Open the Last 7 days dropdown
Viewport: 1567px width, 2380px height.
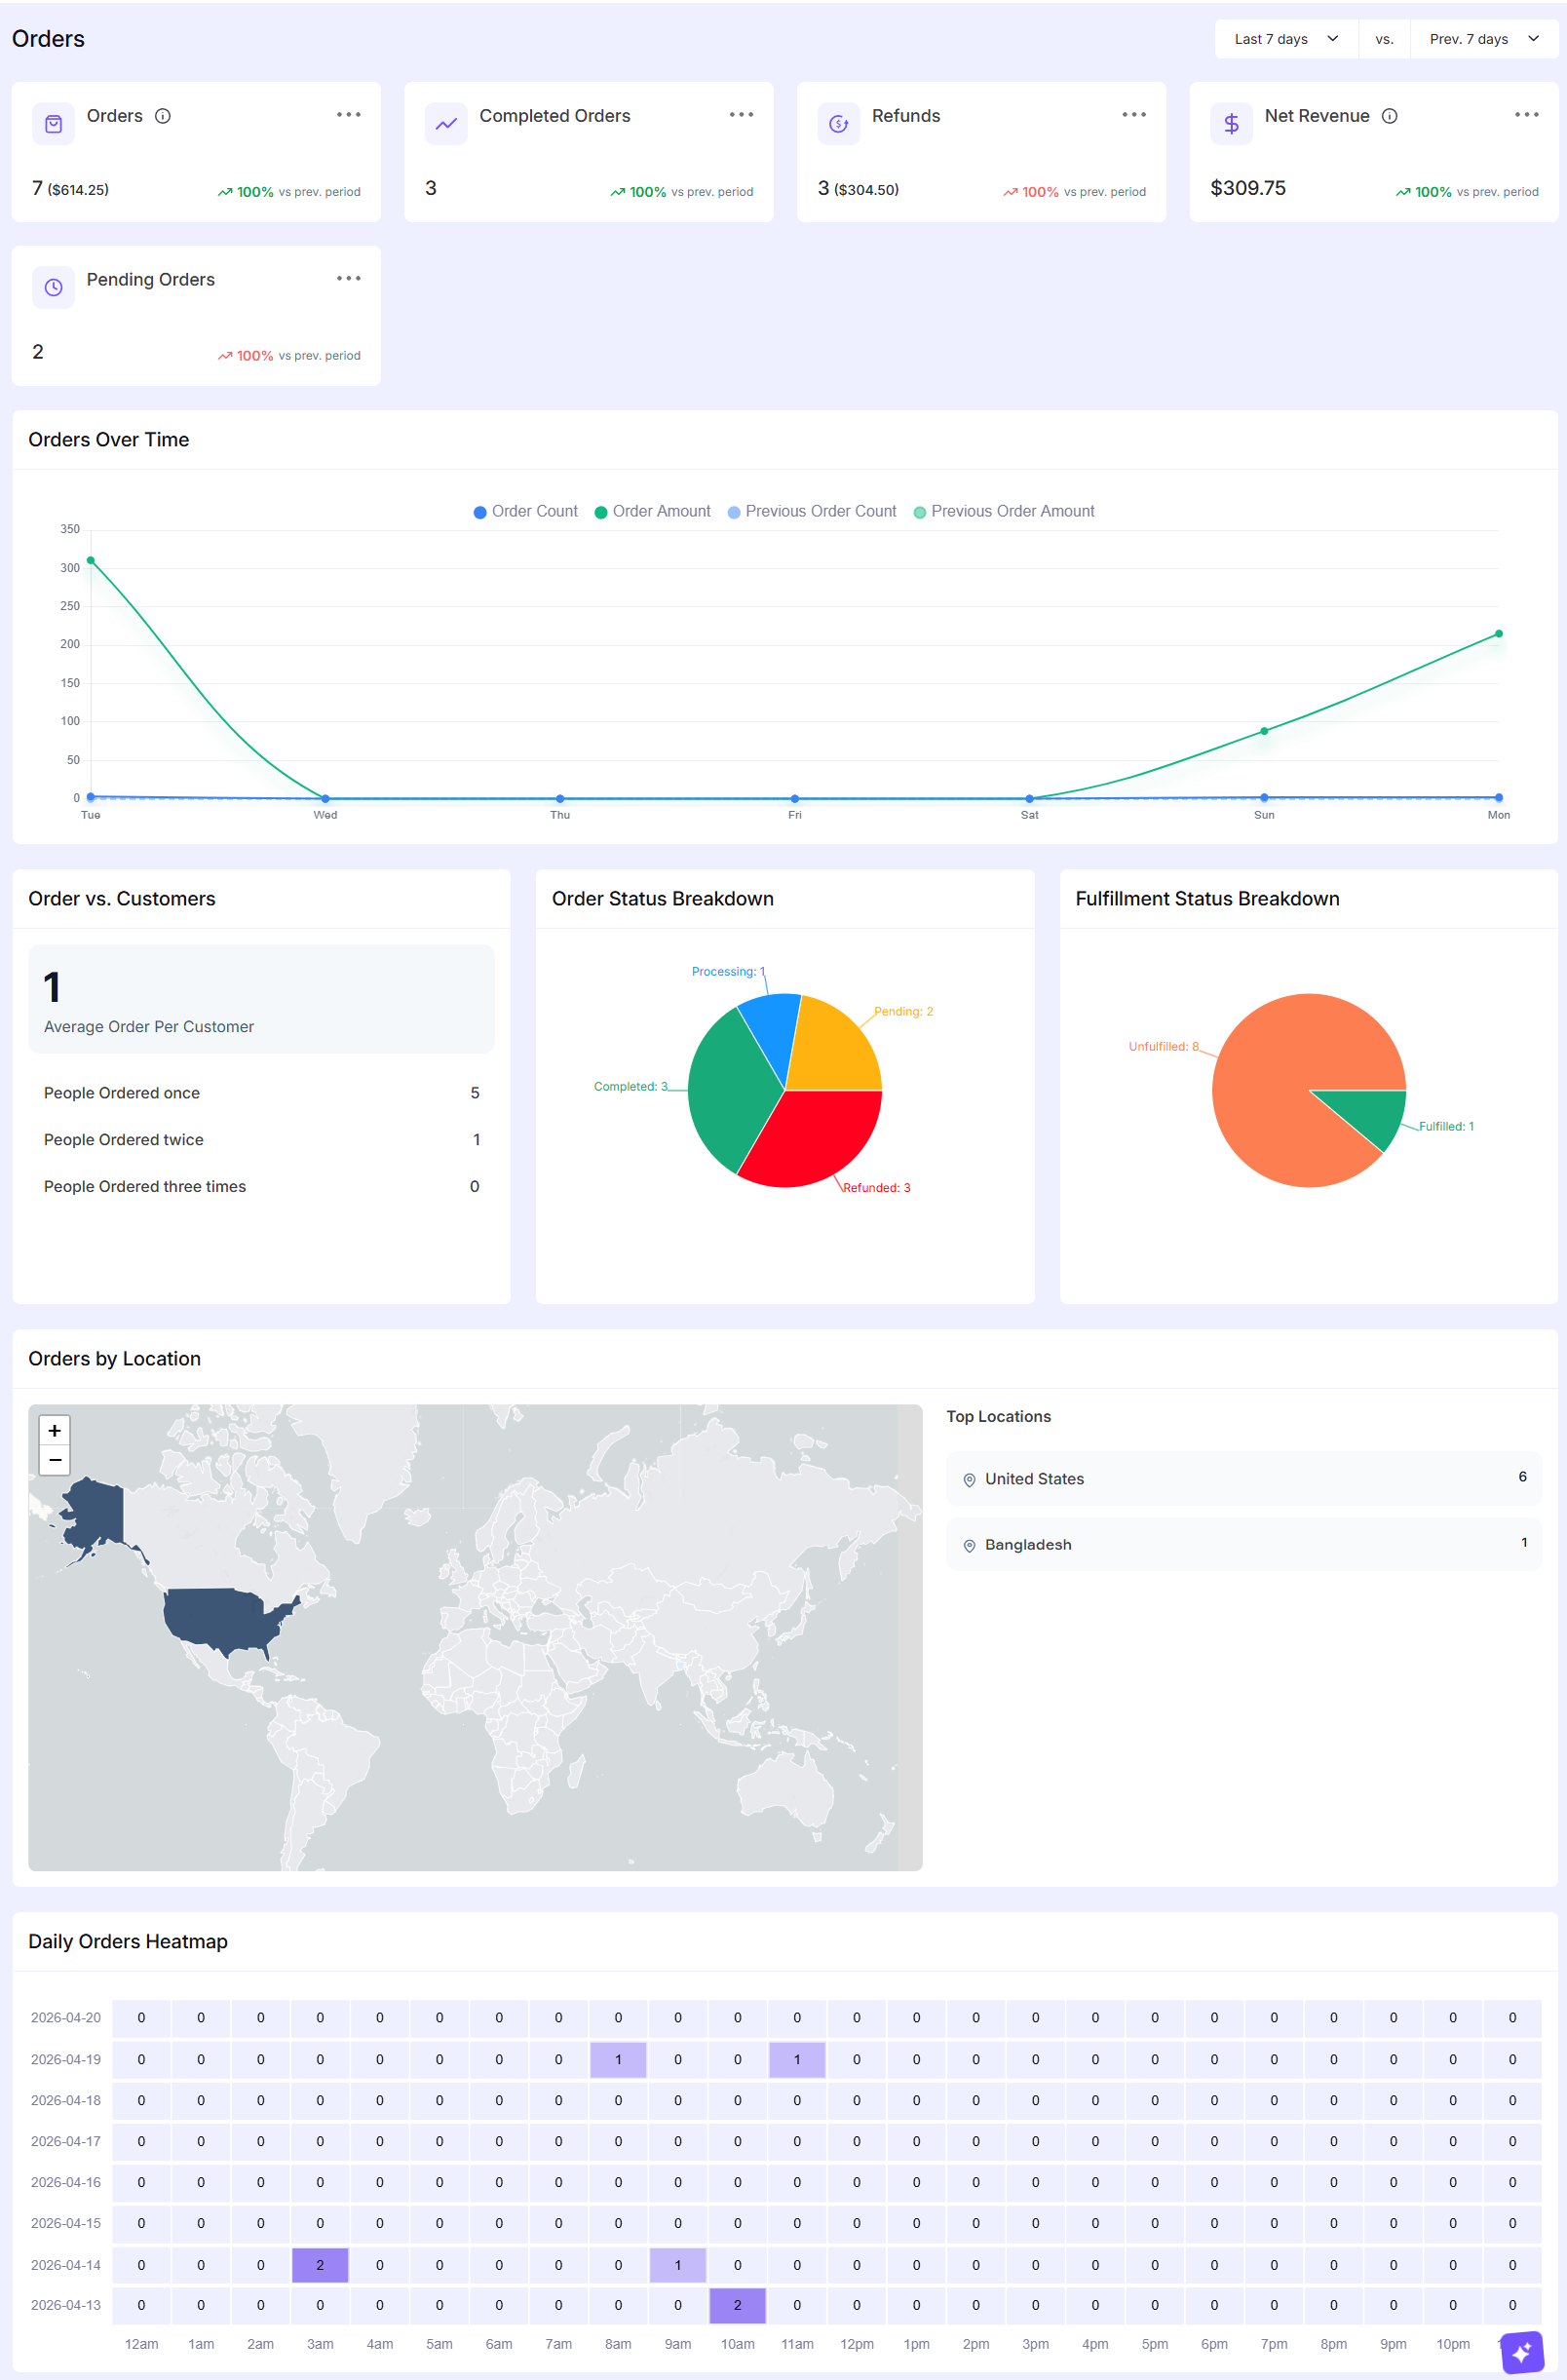1285,39
